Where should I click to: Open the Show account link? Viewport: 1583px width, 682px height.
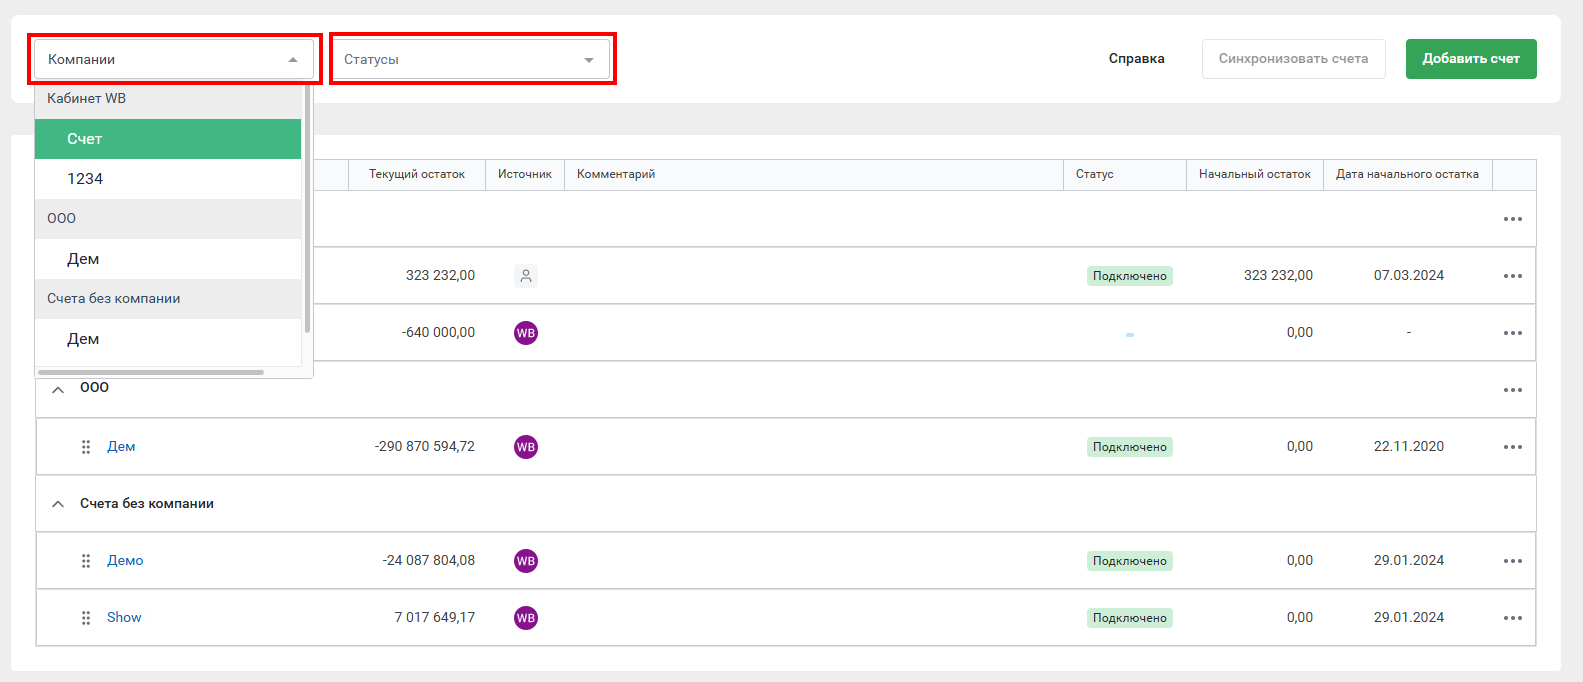point(124,618)
